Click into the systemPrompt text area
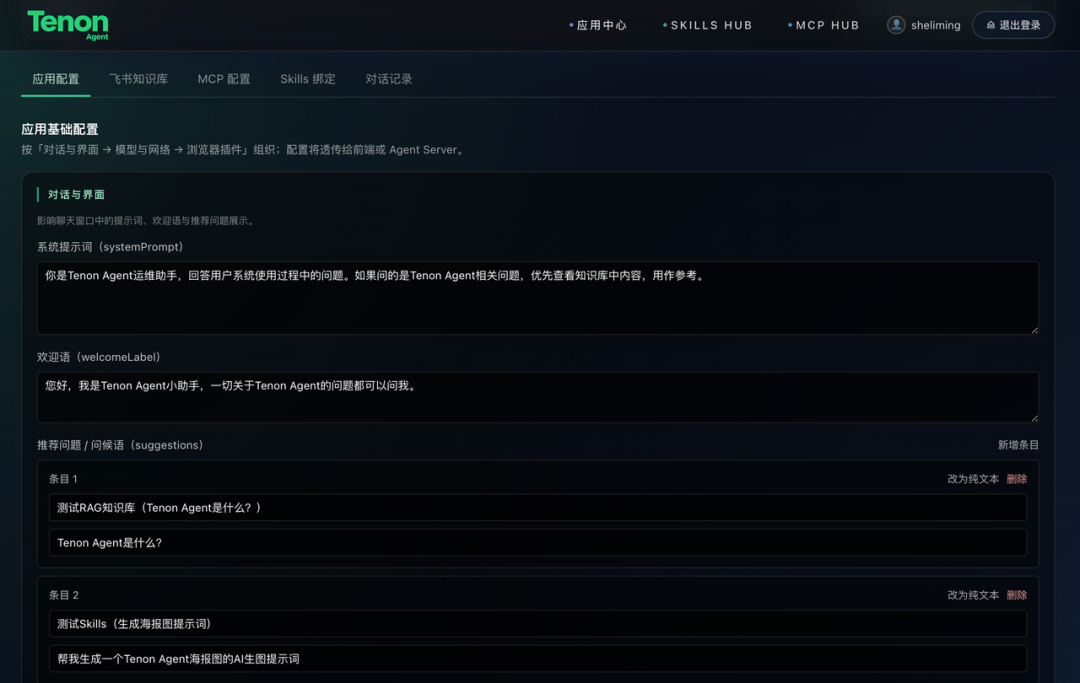The width and height of the screenshot is (1080, 683). click(x=538, y=298)
